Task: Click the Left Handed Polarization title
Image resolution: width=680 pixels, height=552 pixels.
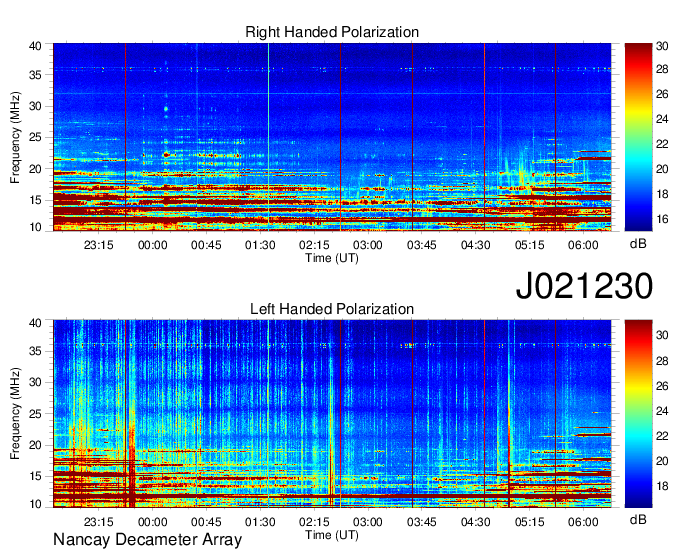Action: pos(332,309)
